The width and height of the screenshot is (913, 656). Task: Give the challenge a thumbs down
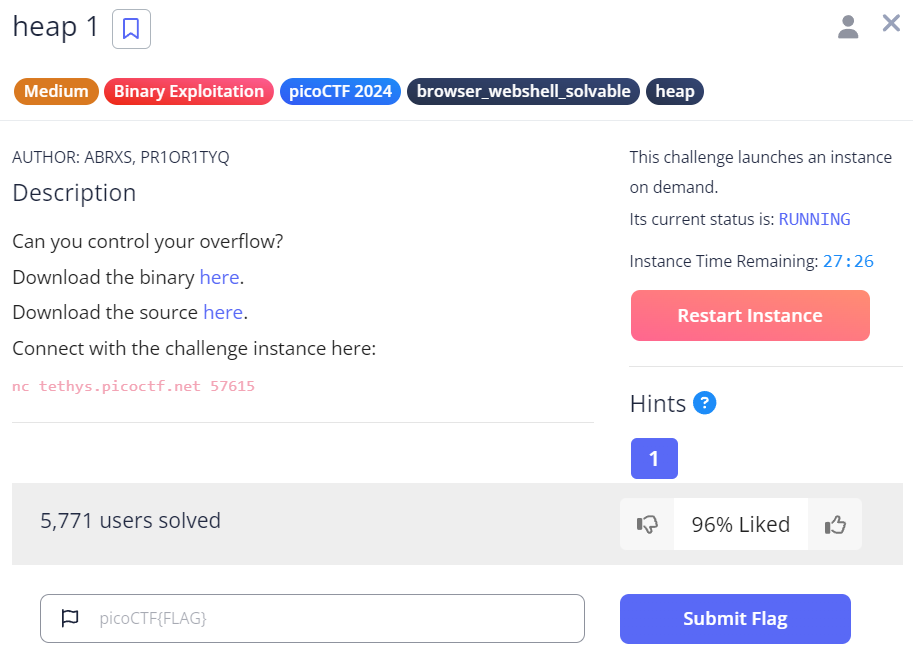coord(647,524)
